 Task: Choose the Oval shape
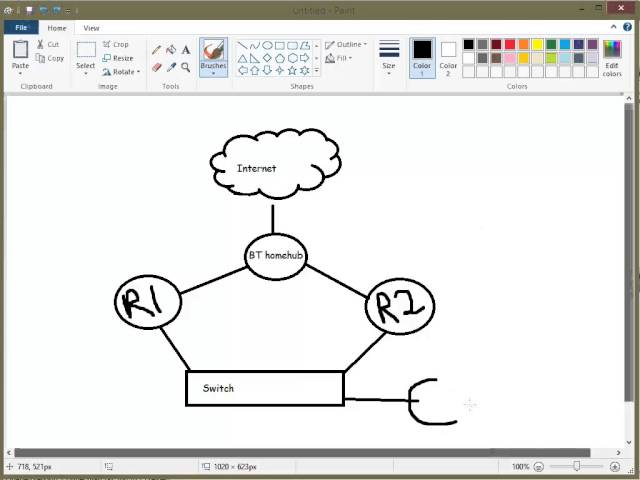click(x=267, y=45)
